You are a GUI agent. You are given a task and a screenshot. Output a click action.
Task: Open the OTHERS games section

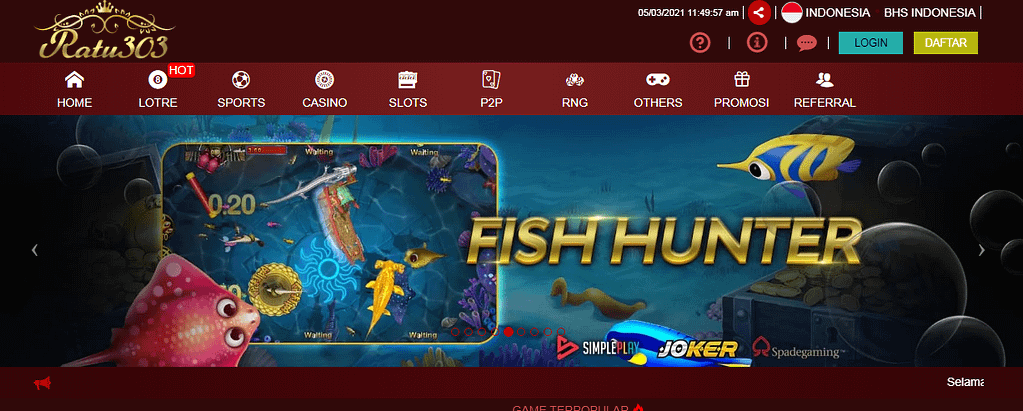(658, 90)
